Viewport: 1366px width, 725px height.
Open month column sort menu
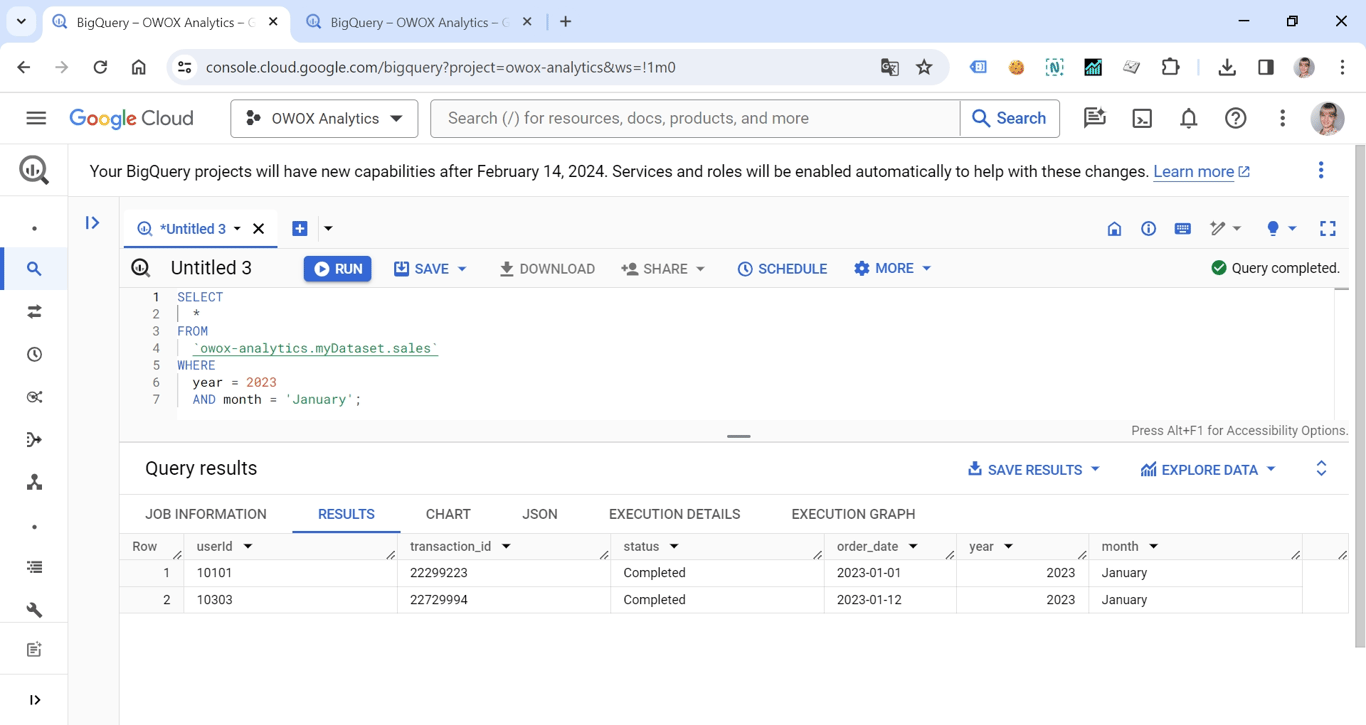(x=1153, y=547)
